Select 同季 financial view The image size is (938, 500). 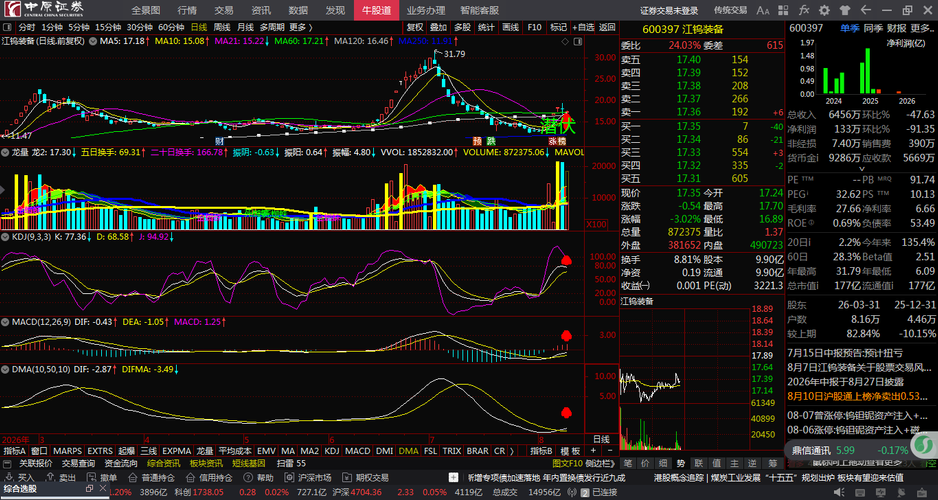pyautogui.click(x=873, y=28)
